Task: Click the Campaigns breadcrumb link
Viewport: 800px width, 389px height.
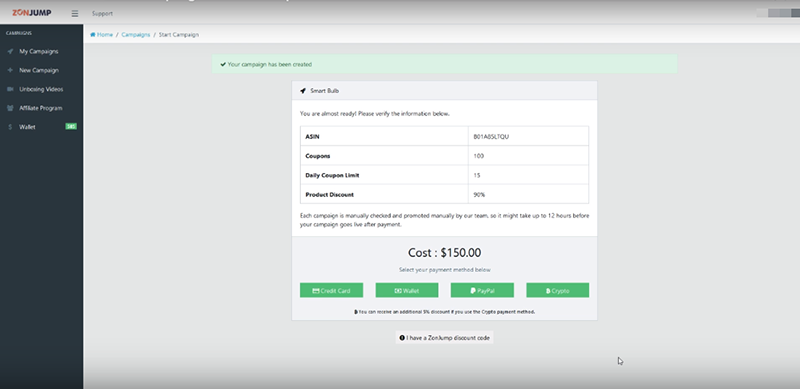Action: (136, 35)
